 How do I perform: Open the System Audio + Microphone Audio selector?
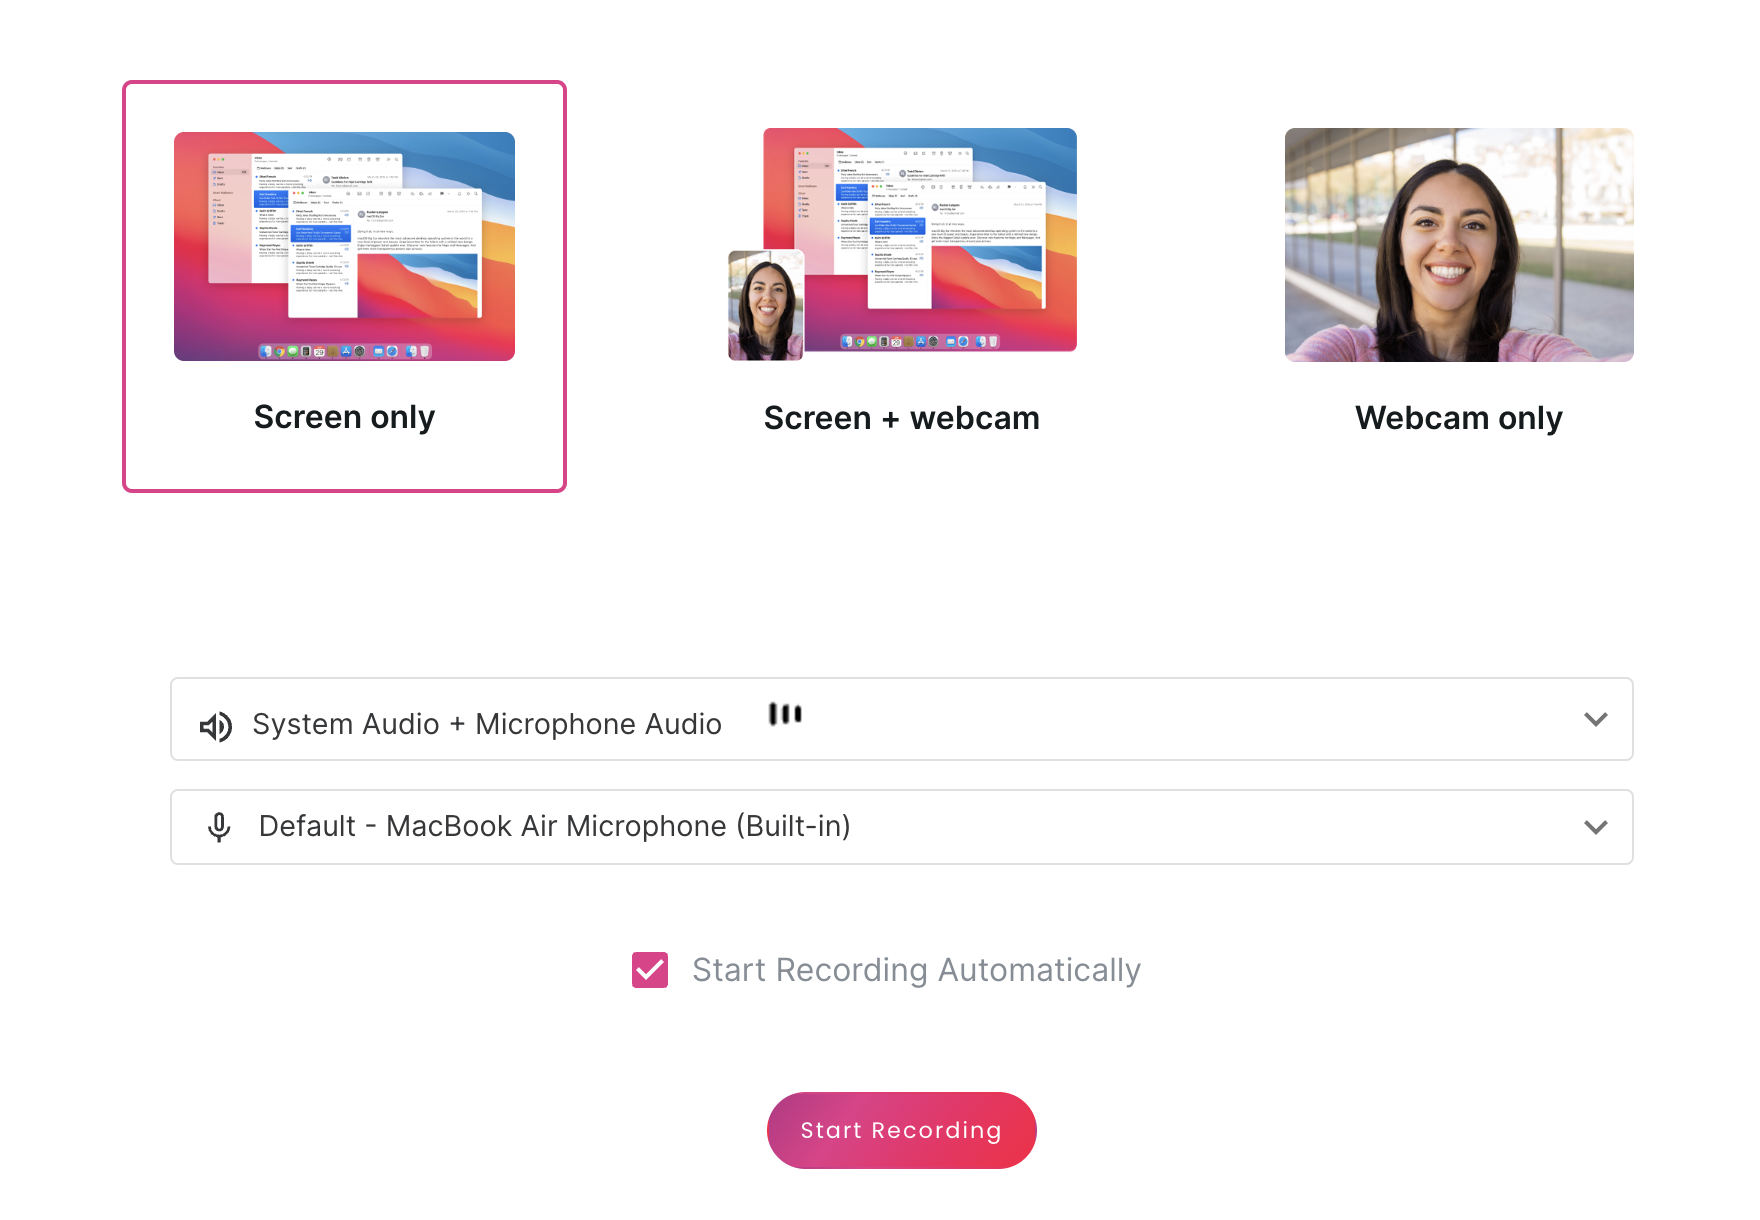[x=900, y=719]
